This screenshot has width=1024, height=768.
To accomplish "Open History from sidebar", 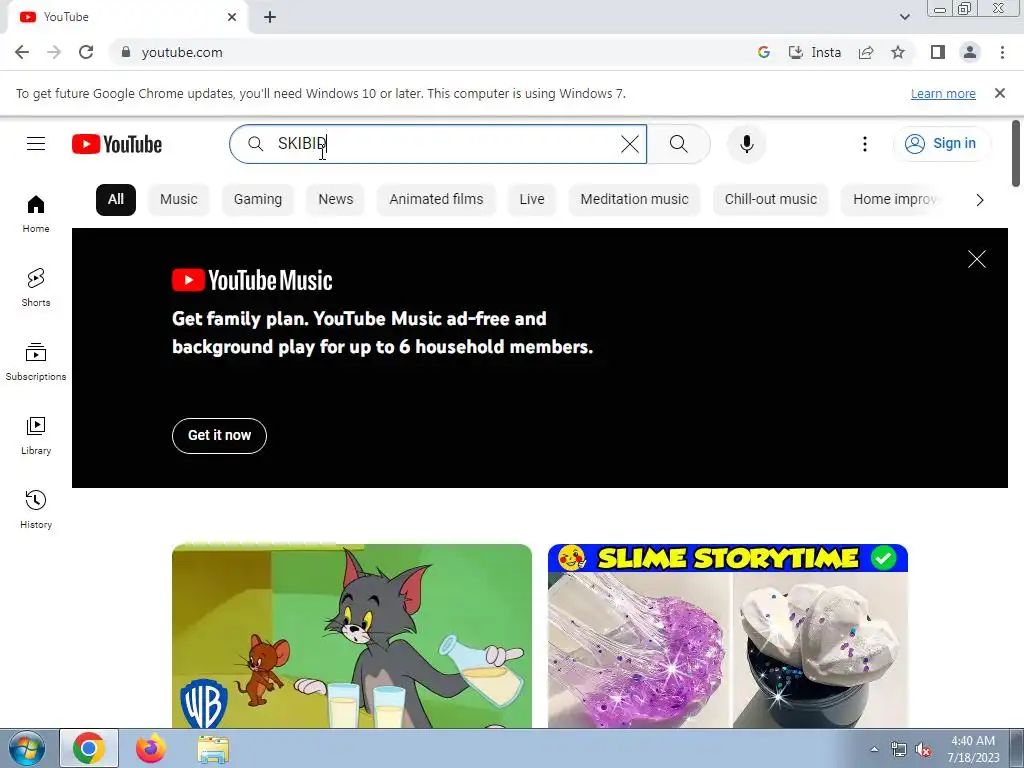I will 36,509.
